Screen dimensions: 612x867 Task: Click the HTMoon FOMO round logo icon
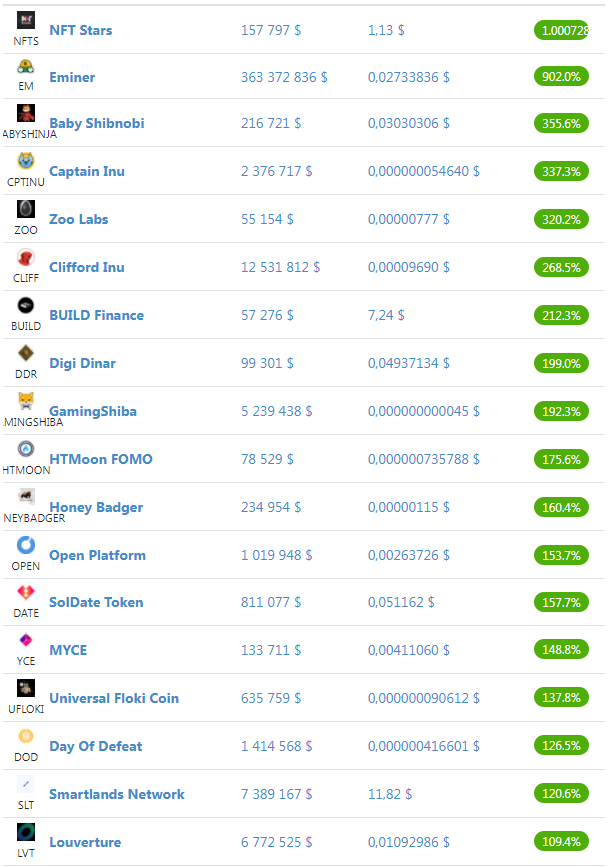[x=26, y=449]
